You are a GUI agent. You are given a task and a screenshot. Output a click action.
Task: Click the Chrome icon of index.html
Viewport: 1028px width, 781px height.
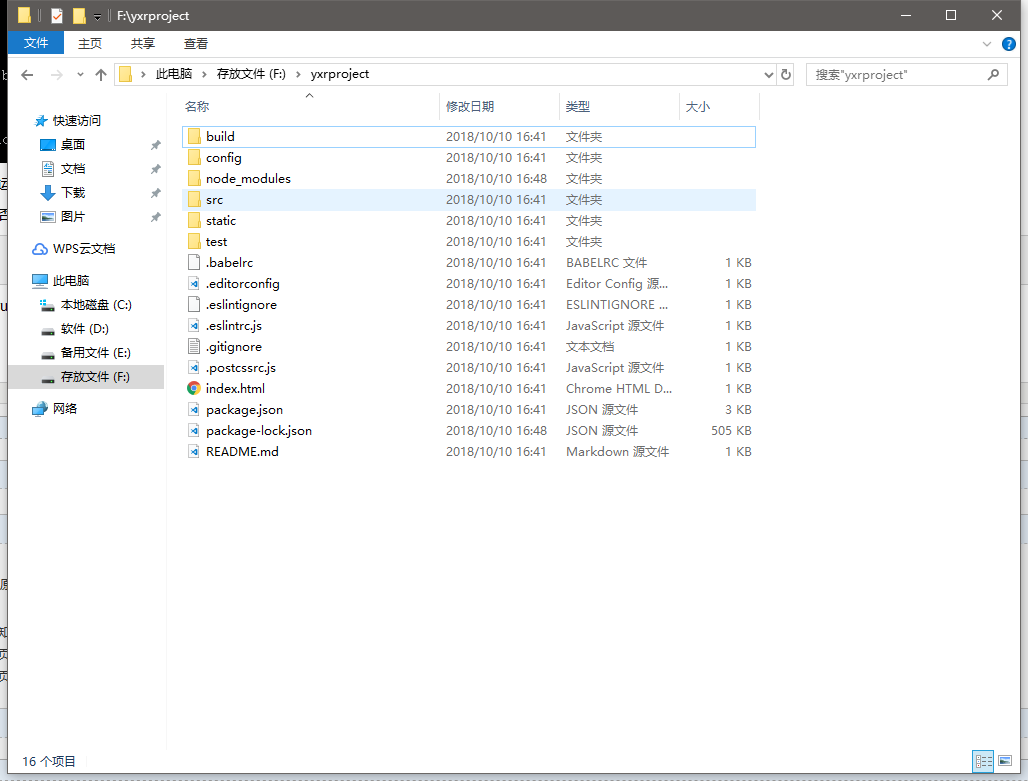(194, 388)
